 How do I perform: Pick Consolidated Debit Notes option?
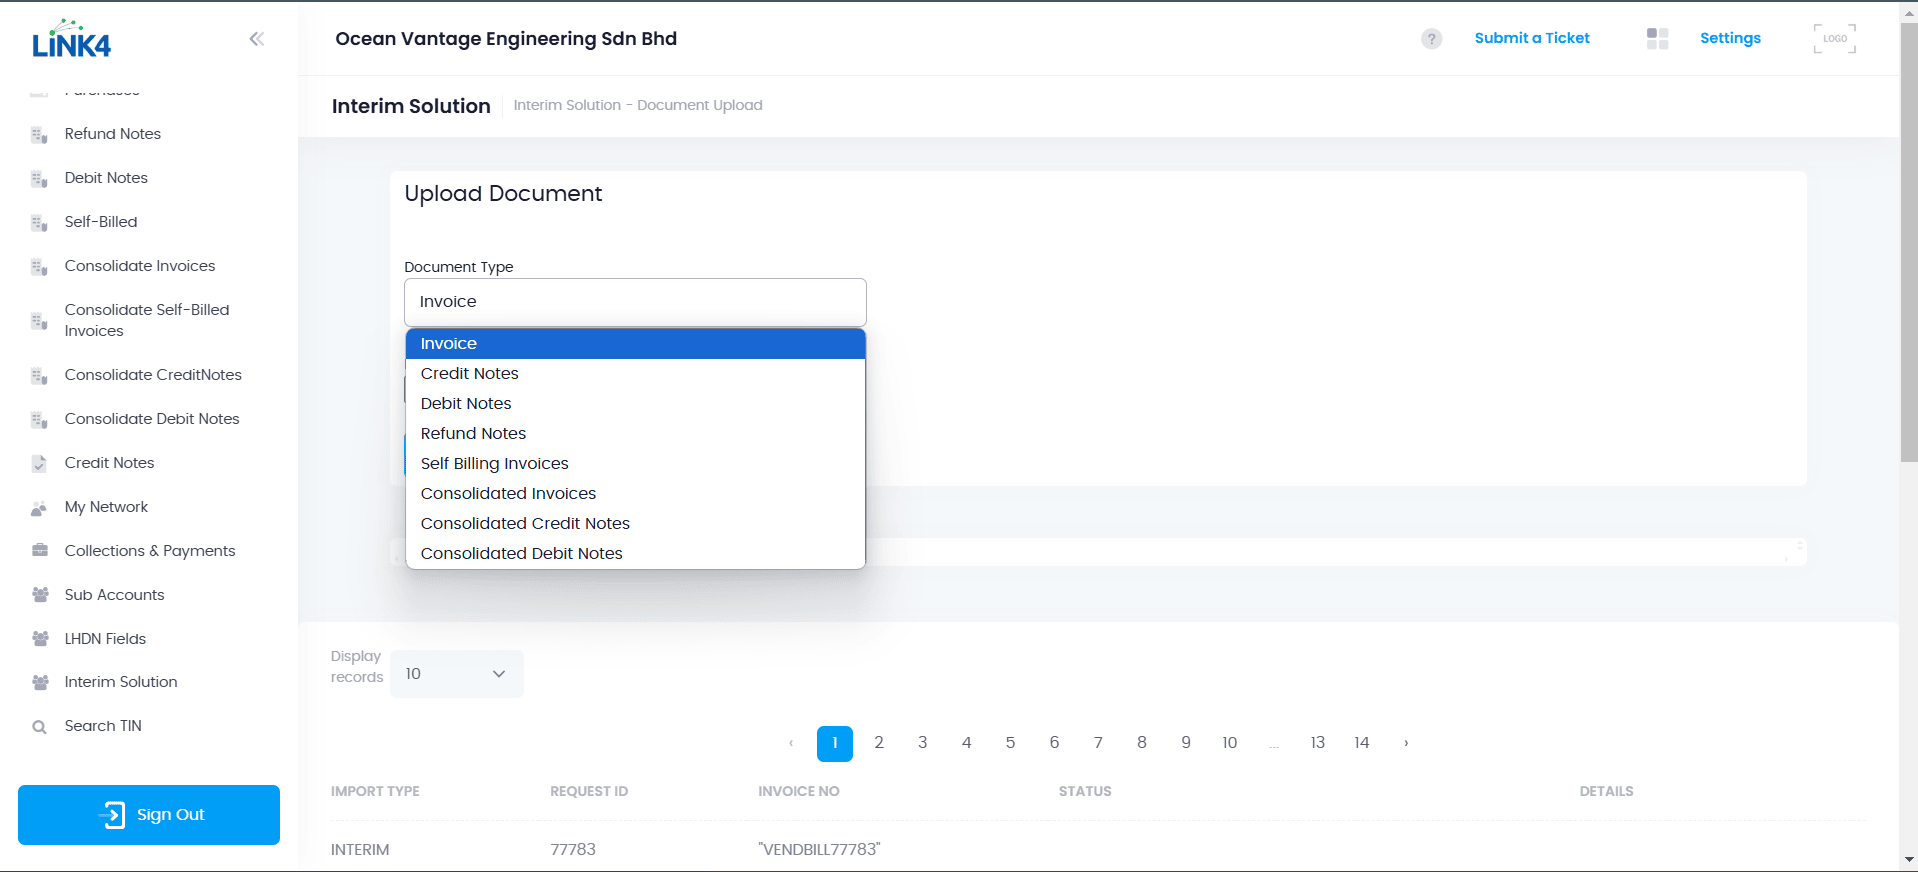[x=521, y=554]
